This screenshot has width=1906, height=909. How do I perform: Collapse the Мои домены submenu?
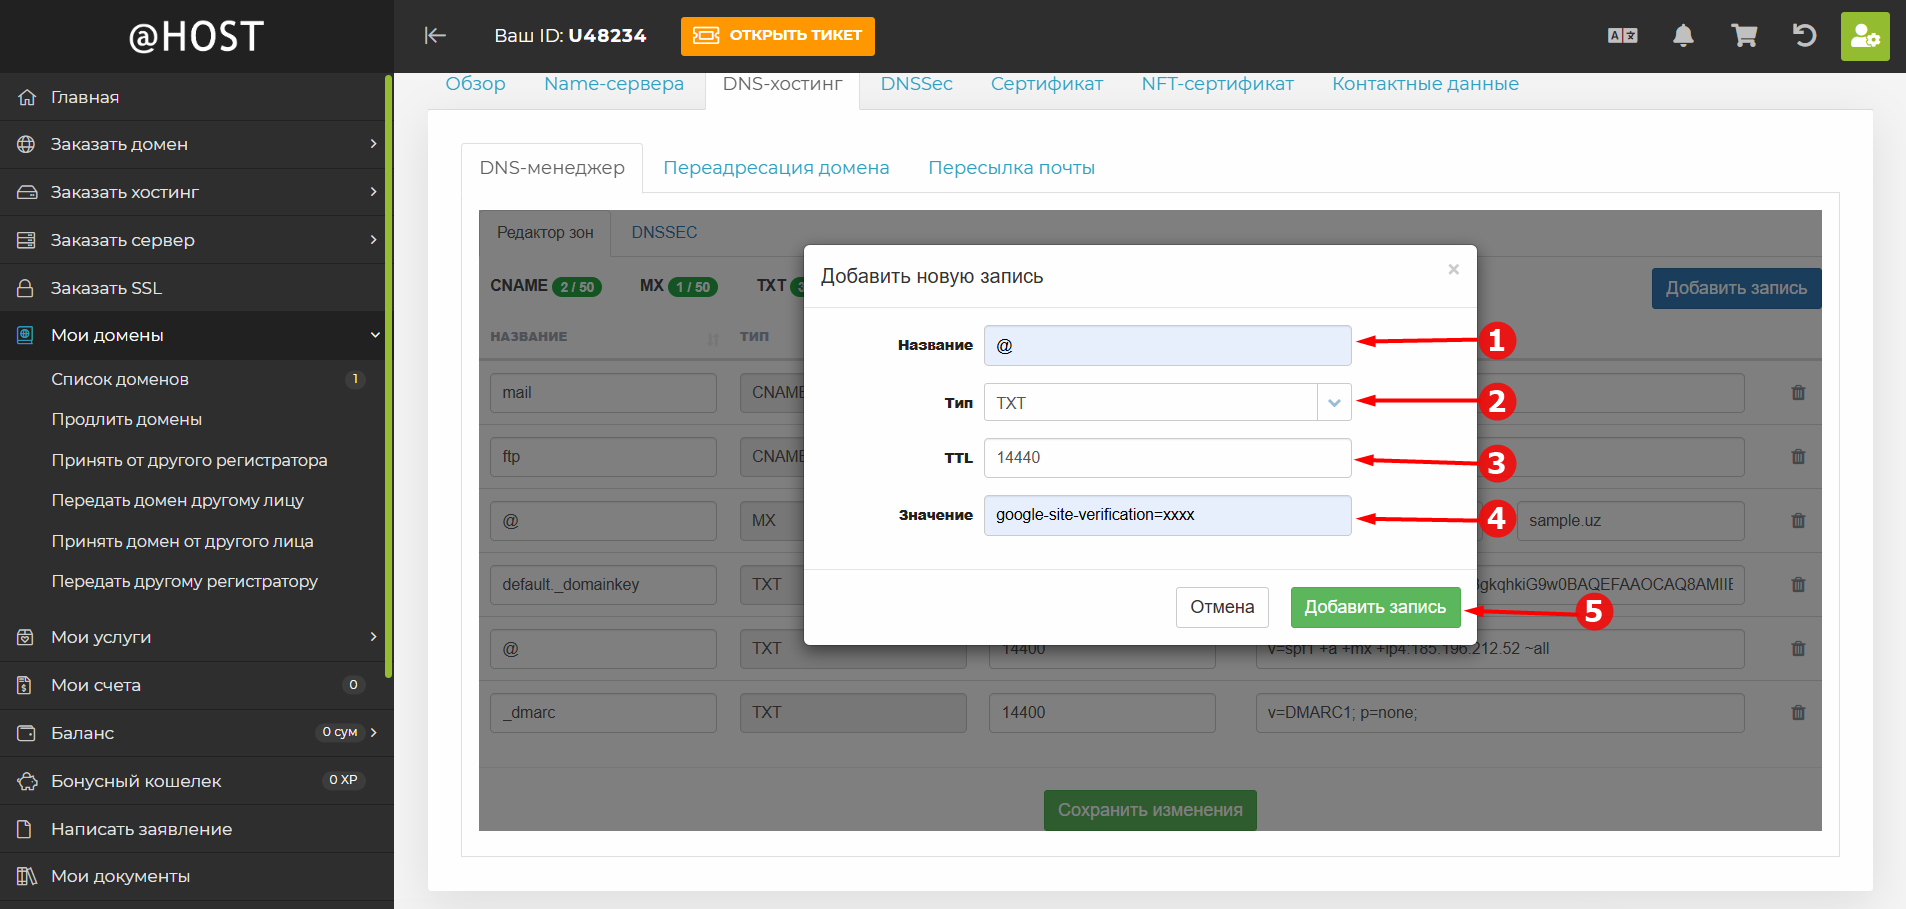375,335
